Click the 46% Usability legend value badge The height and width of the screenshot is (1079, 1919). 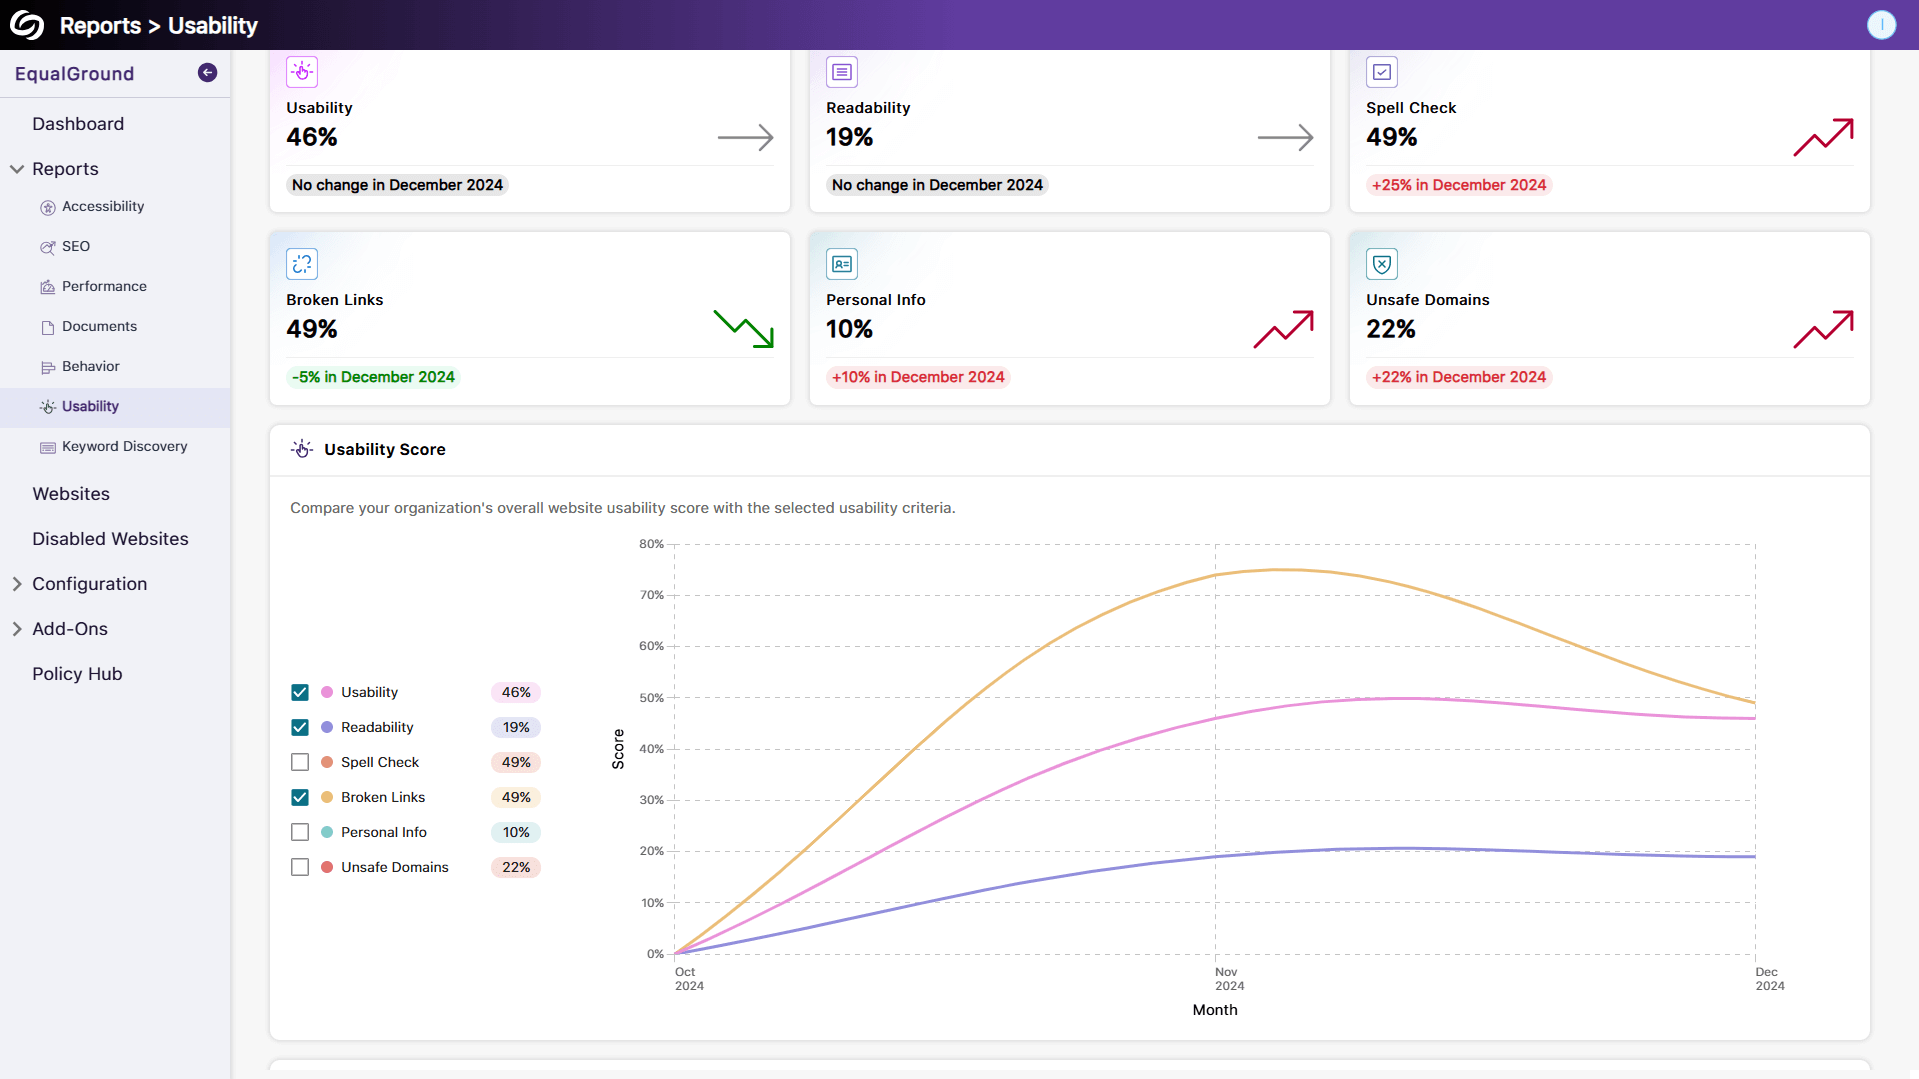pyautogui.click(x=516, y=692)
